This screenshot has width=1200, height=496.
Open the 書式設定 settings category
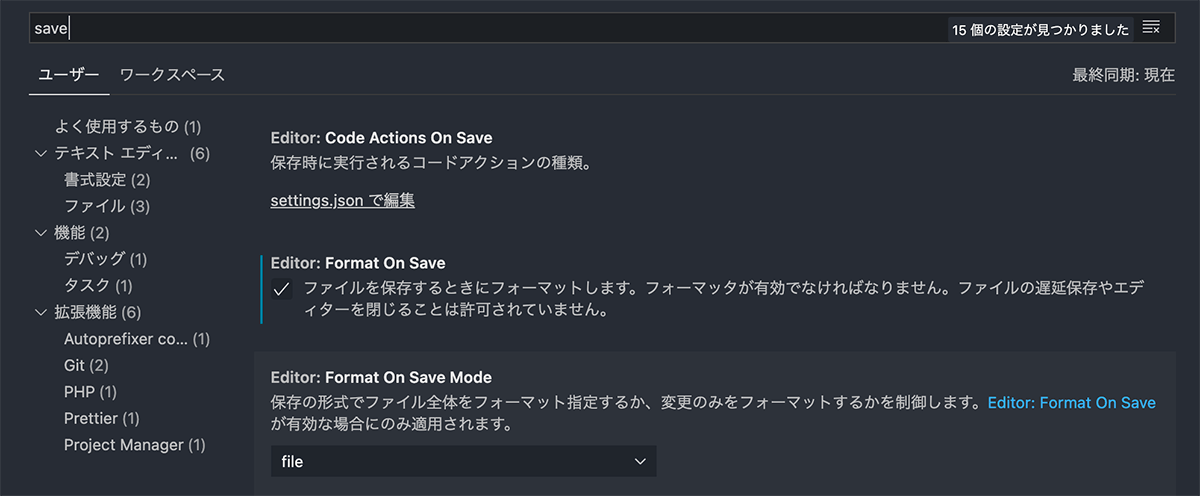pyautogui.click(x=106, y=180)
